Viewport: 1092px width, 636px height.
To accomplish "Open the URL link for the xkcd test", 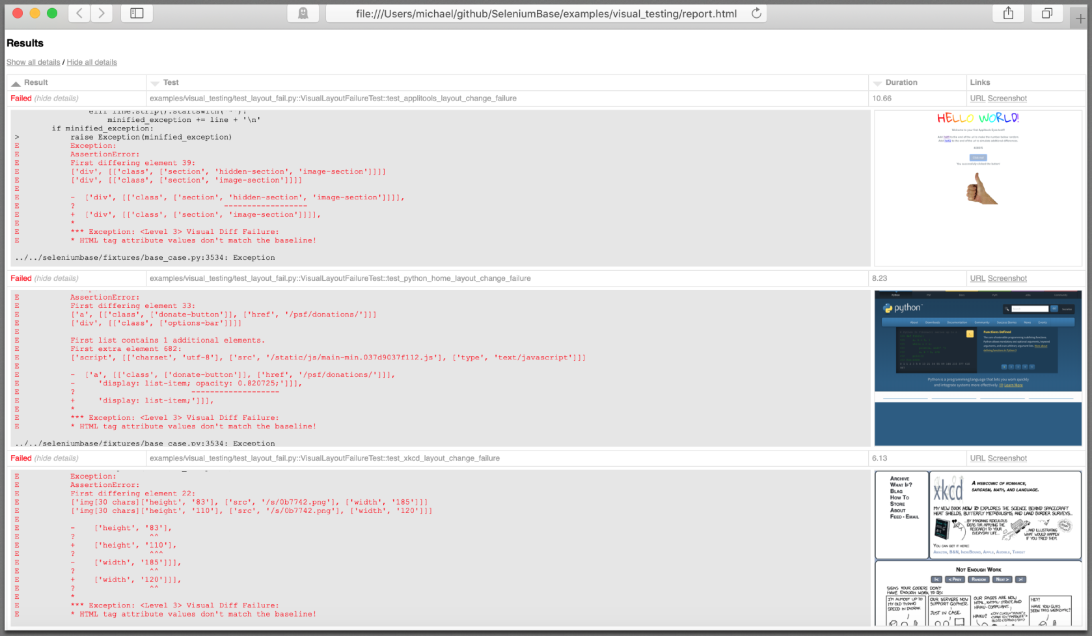I will 976,457.
